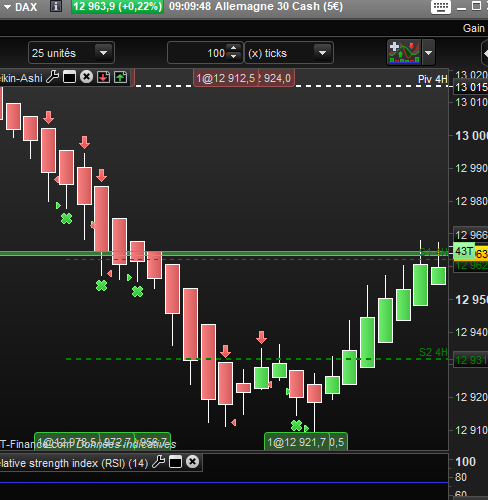The width and height of the screenshot is (488, 500).
Task: Click the 12 920 price axis label
Action: 471,397
